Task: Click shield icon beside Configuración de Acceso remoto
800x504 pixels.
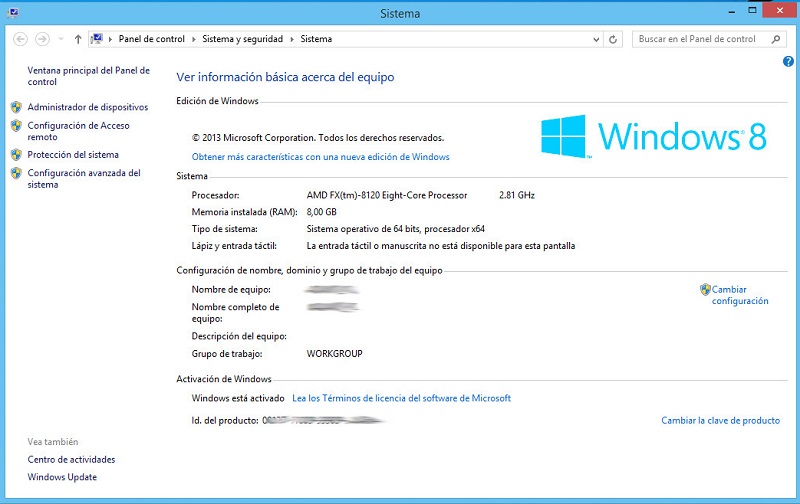Action: [16, 125]
